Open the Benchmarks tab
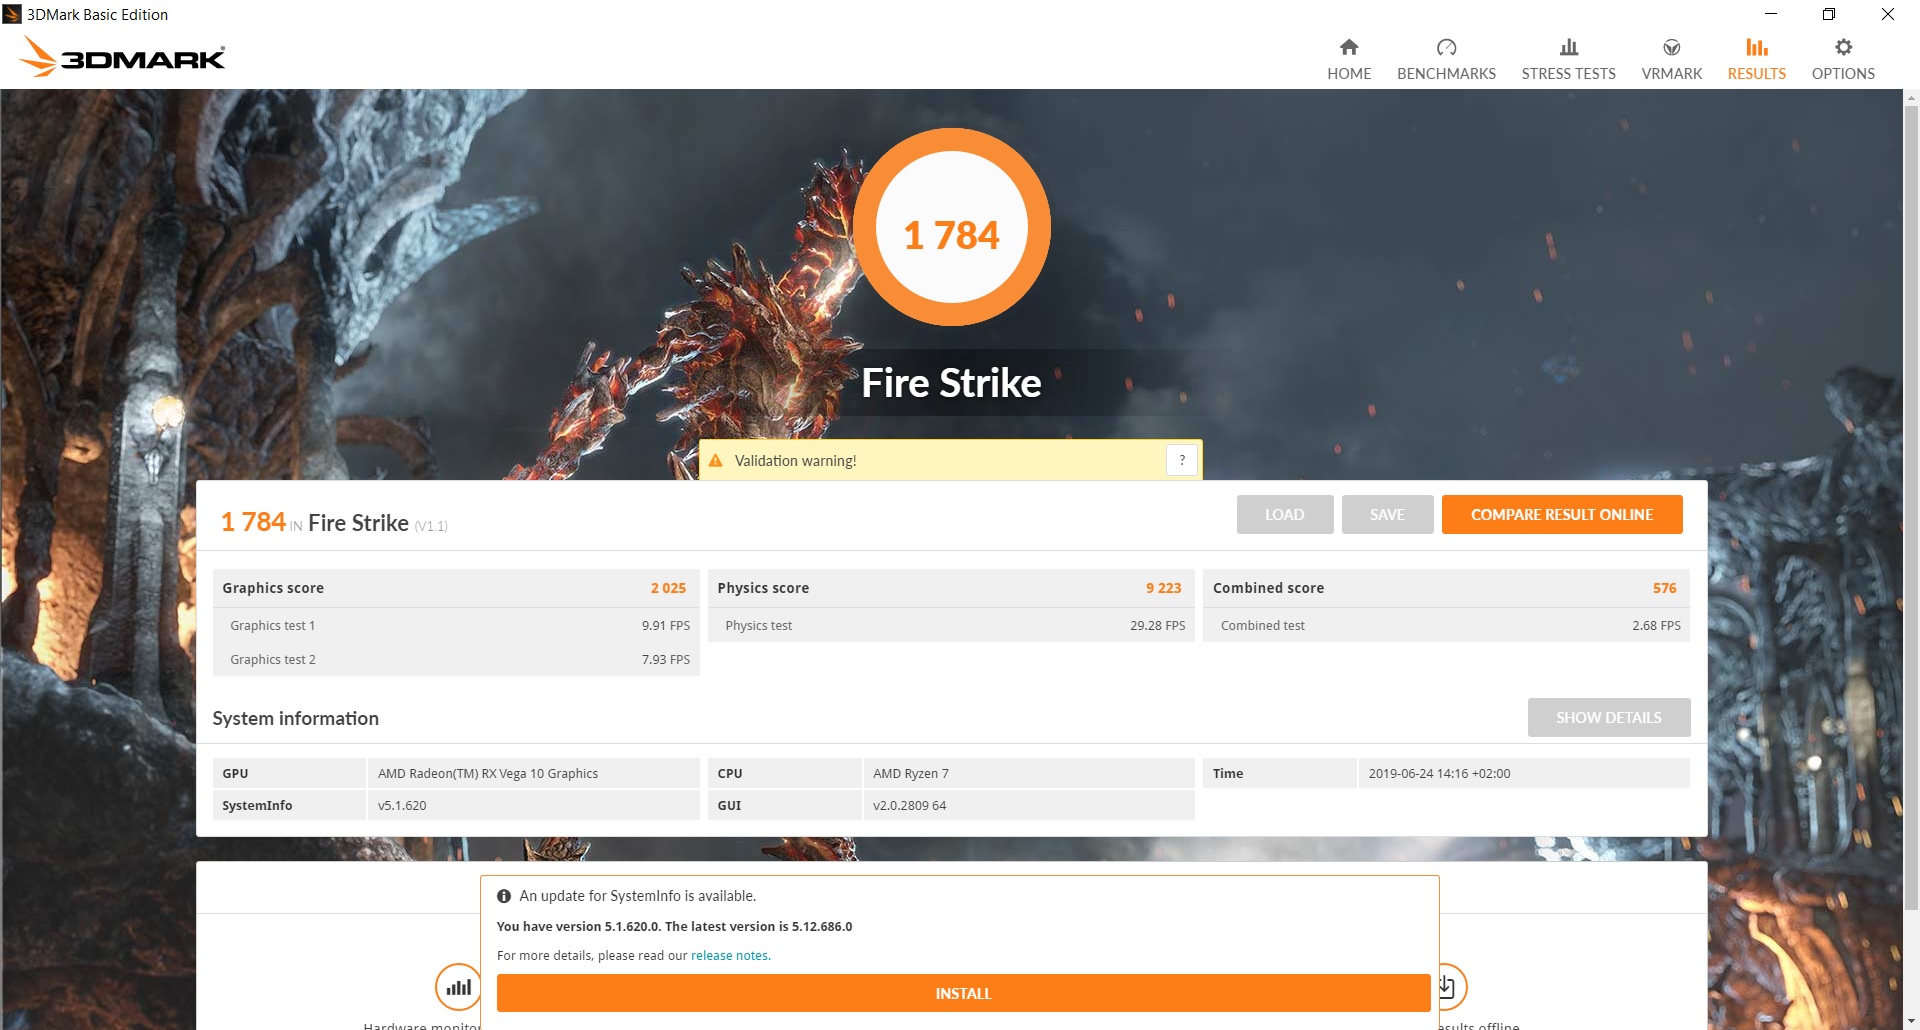 (x=1446, y=60)
